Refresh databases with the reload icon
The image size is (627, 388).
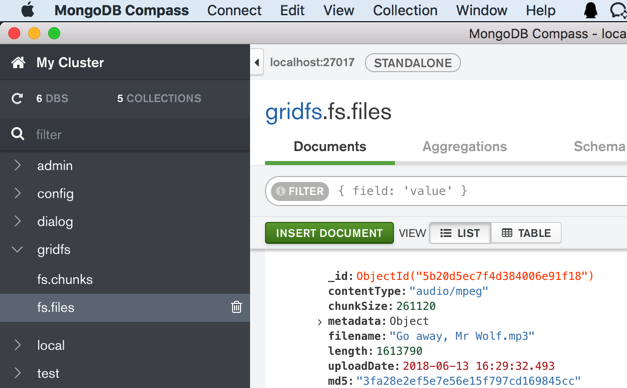17,98
